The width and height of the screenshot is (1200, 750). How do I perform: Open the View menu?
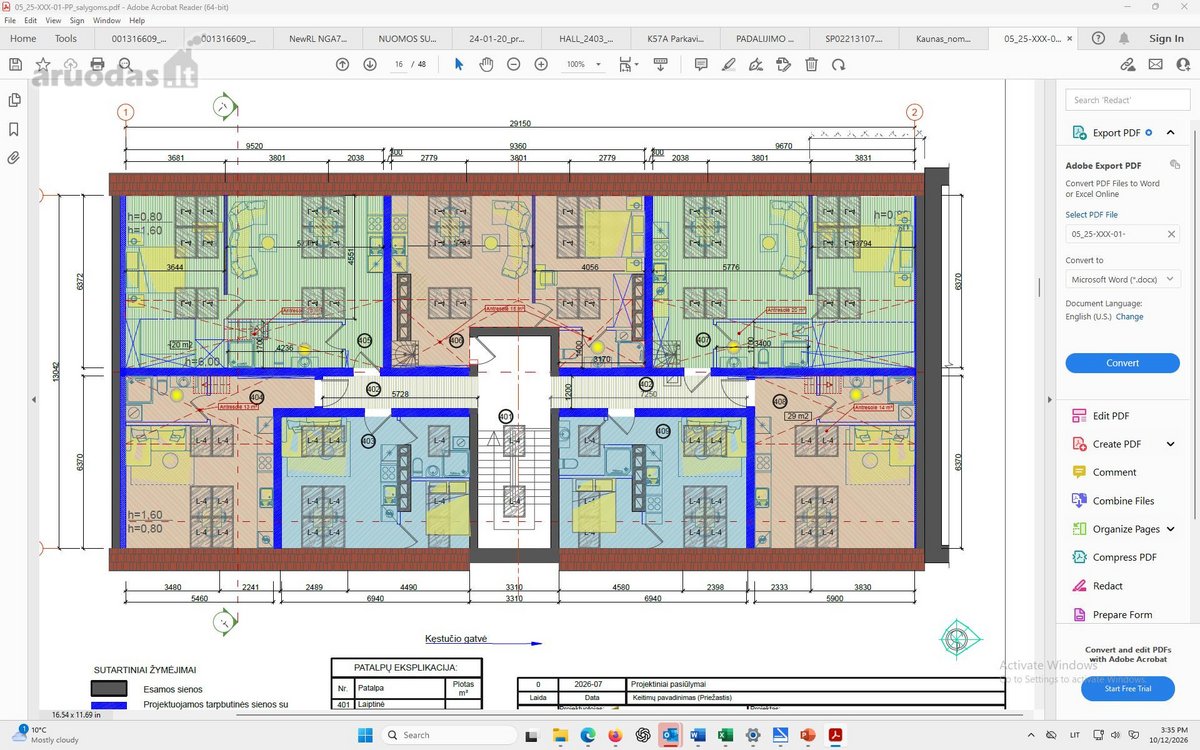[53, 20]
